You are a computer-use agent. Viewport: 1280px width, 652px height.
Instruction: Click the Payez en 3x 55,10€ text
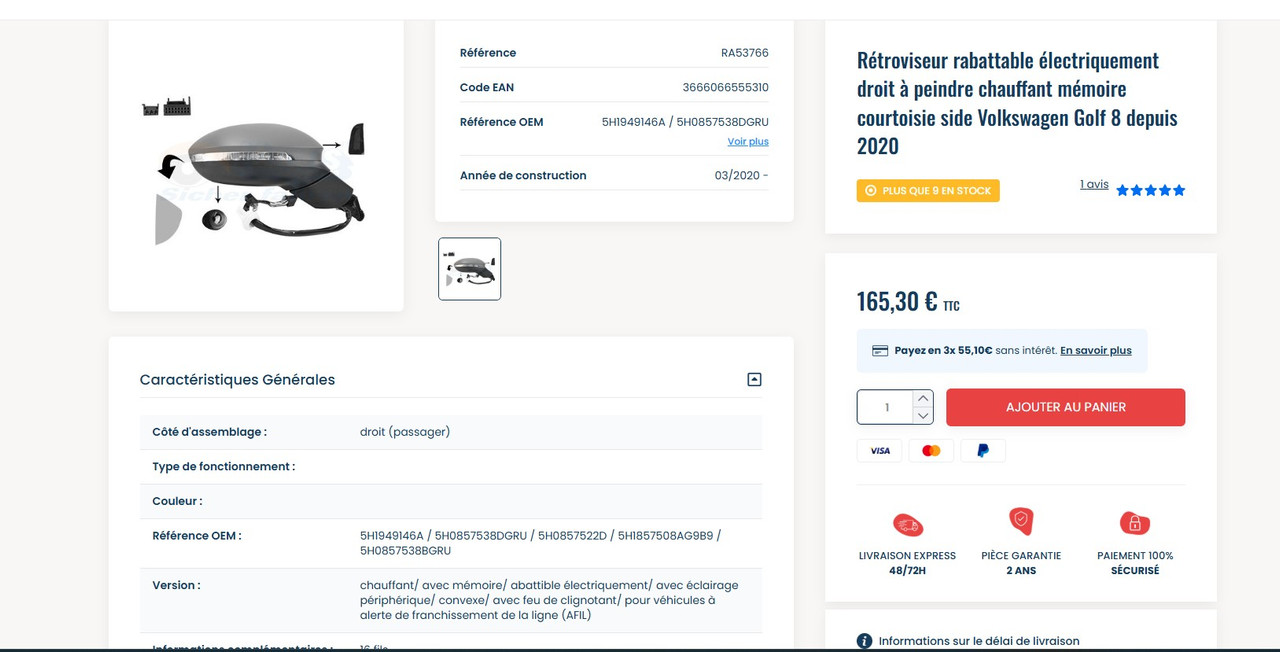[943, 351]
